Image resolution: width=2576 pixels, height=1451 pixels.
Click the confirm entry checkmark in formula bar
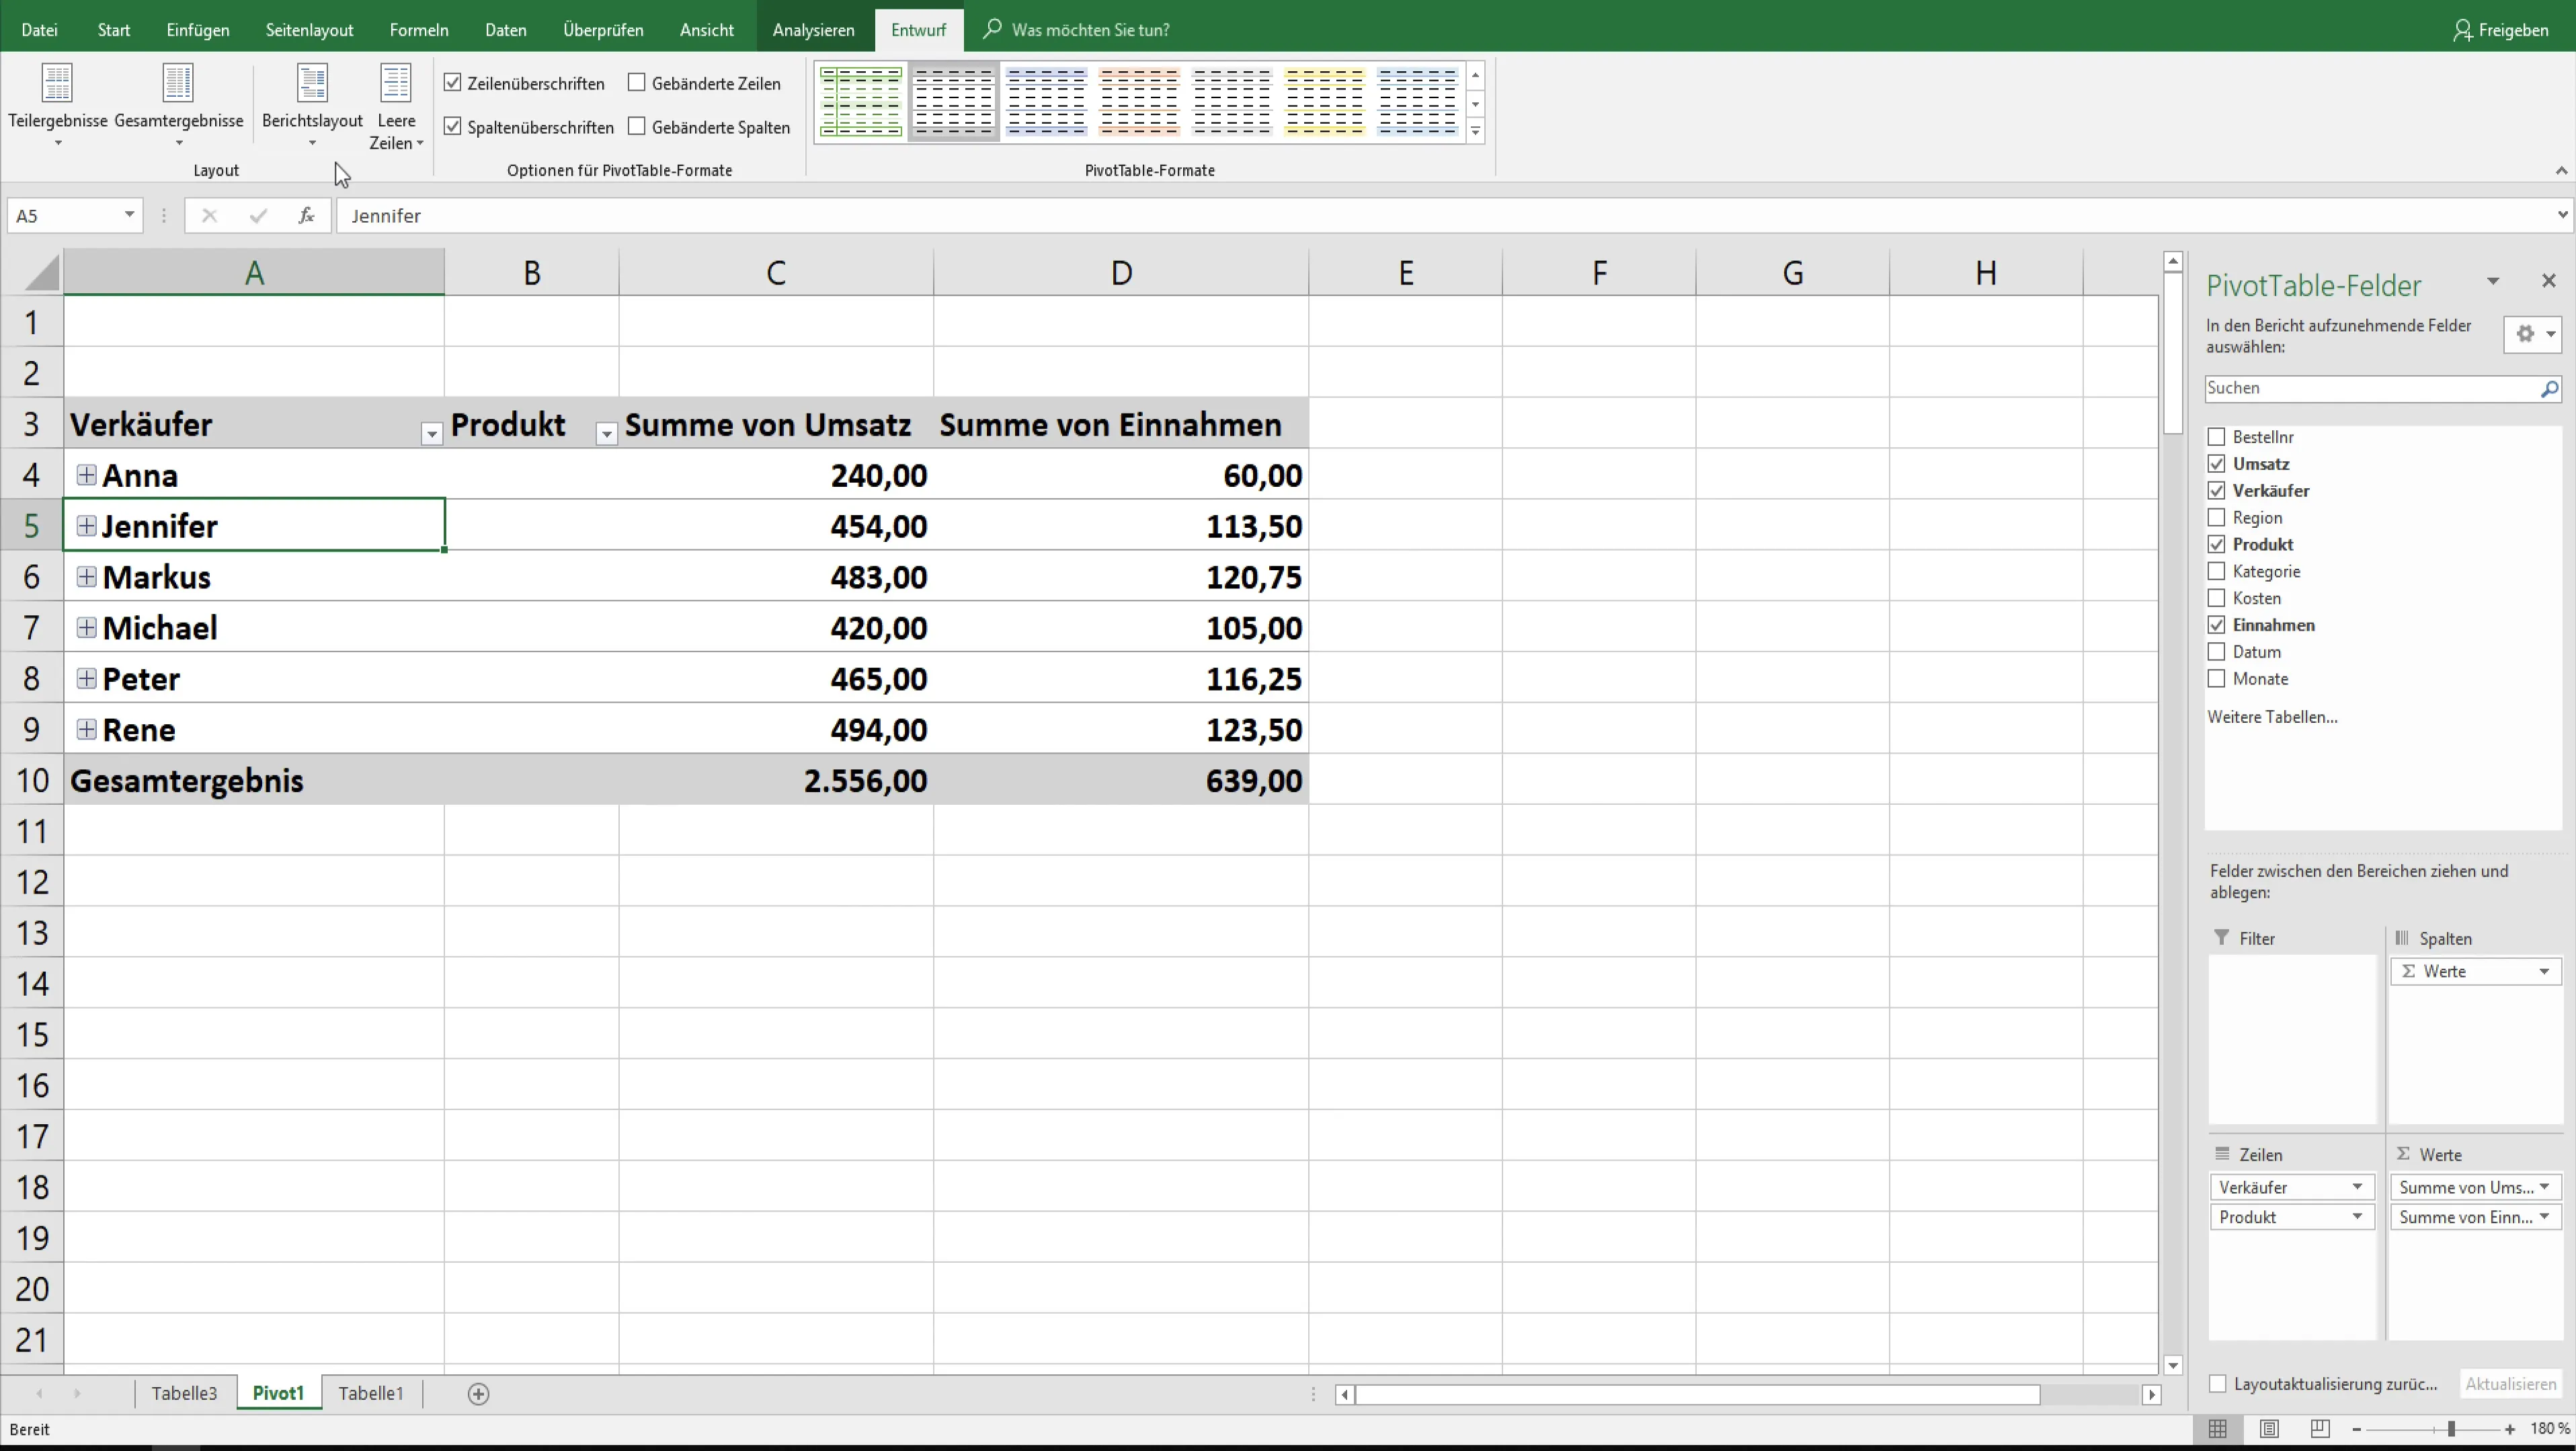[x=258, y=215]
